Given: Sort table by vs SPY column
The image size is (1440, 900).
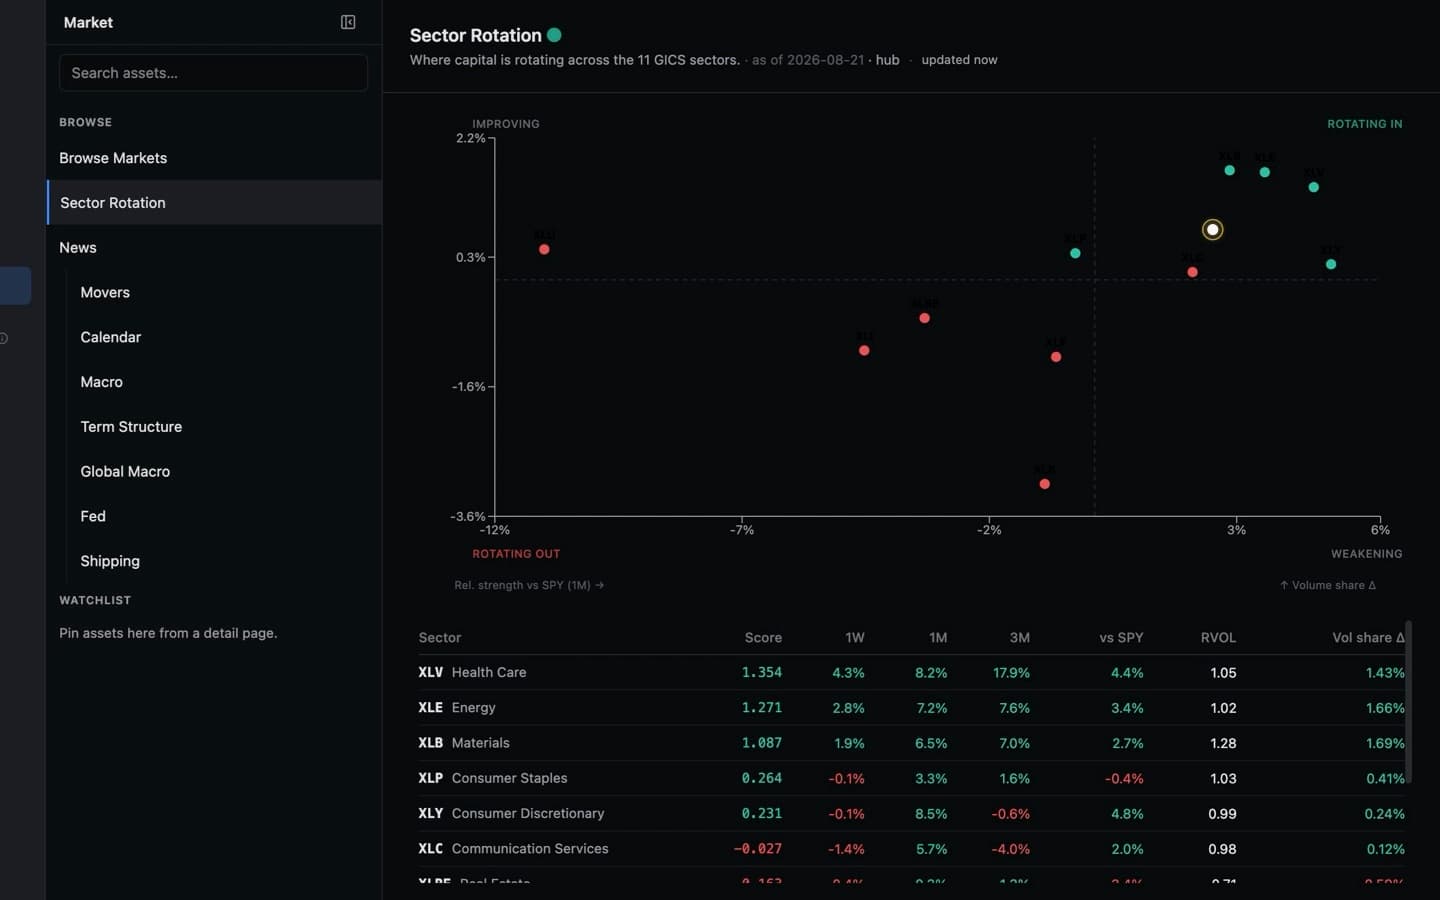Looking at the screenshot, I should 1121,637.
